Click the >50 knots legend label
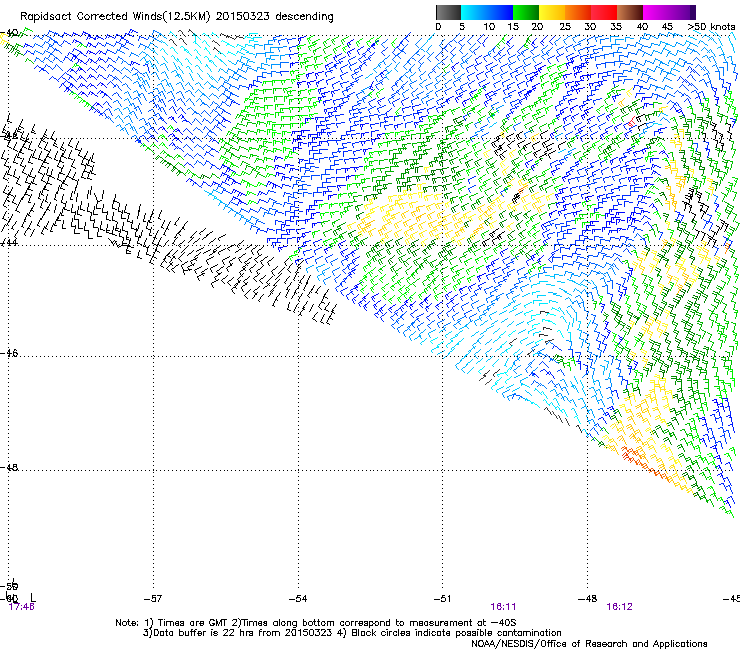The width and height of the screenshot is (740, 650). click(711, 26)
